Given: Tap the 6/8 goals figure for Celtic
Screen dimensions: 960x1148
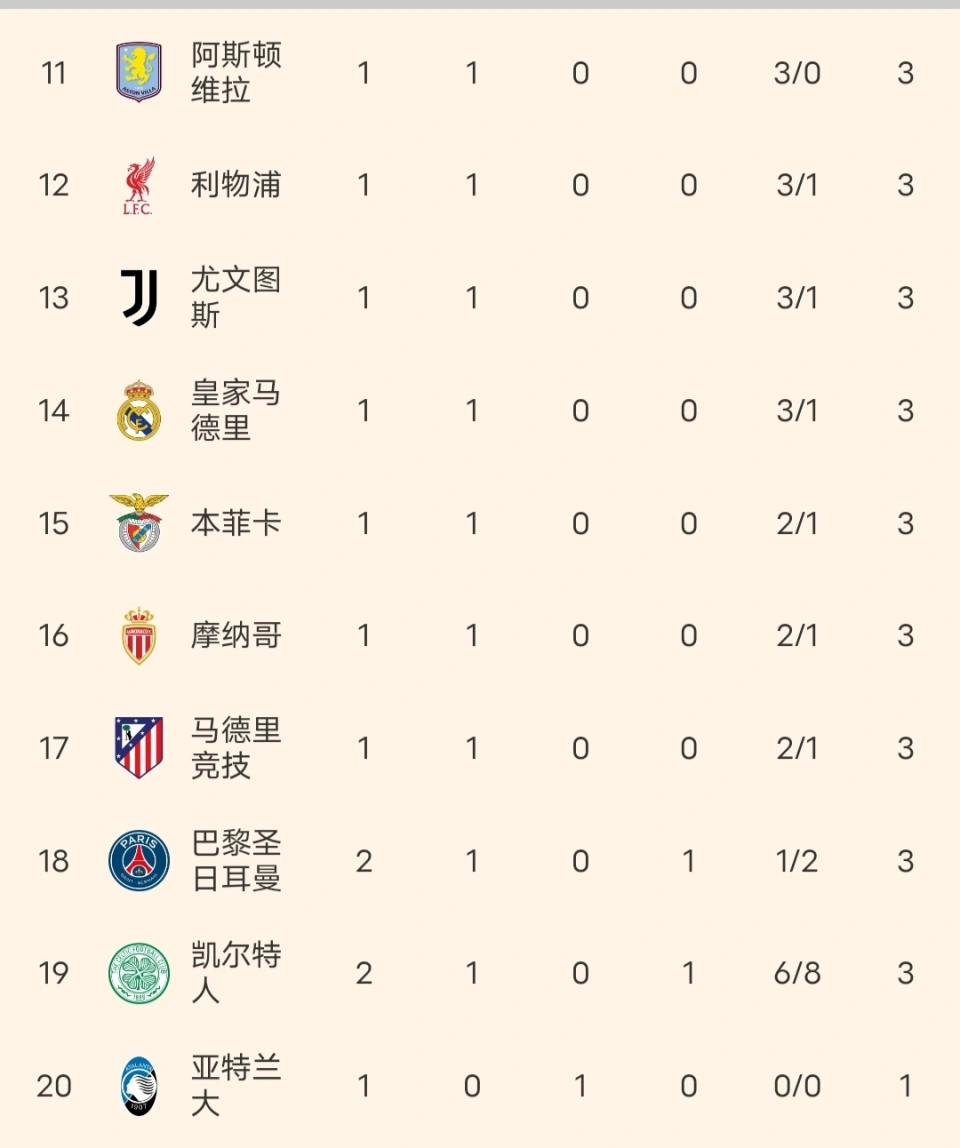Looking at the screenshot, I should tap(797, 973).
